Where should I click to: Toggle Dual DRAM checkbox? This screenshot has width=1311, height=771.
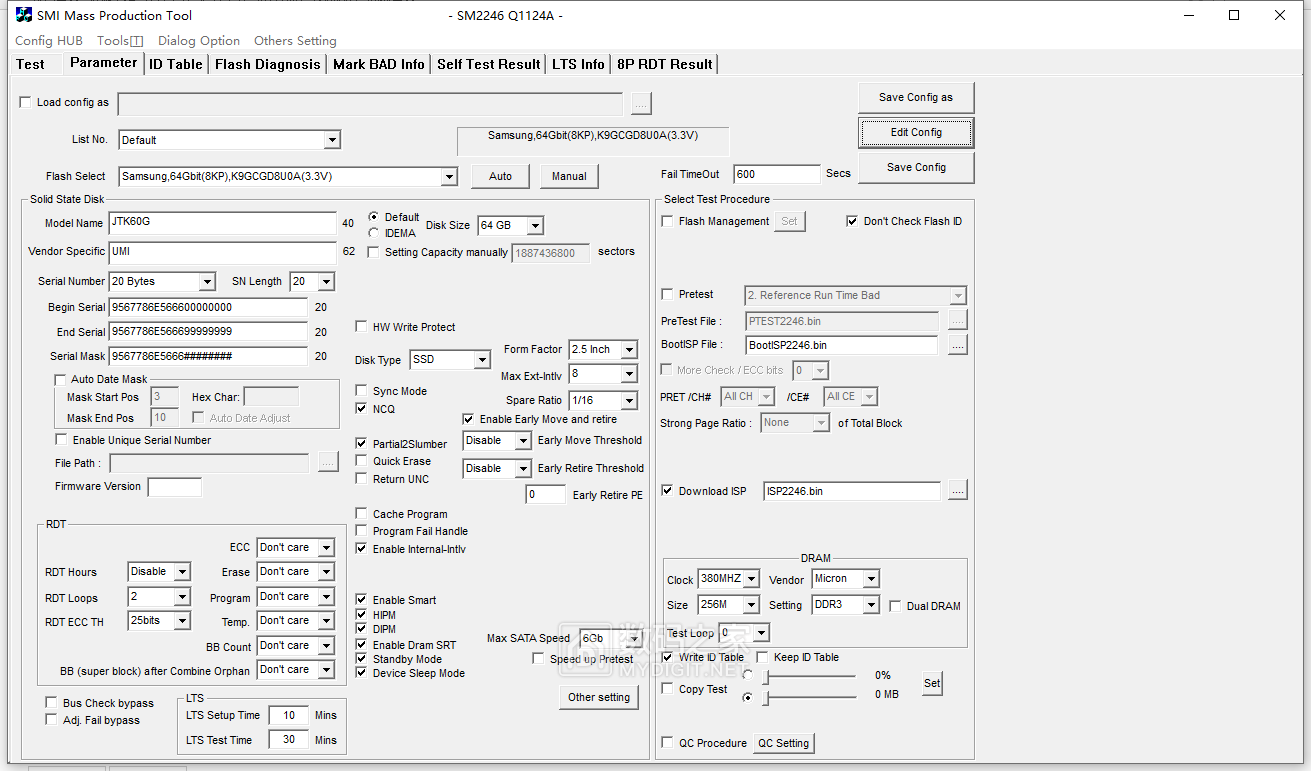tap(896, 606)
